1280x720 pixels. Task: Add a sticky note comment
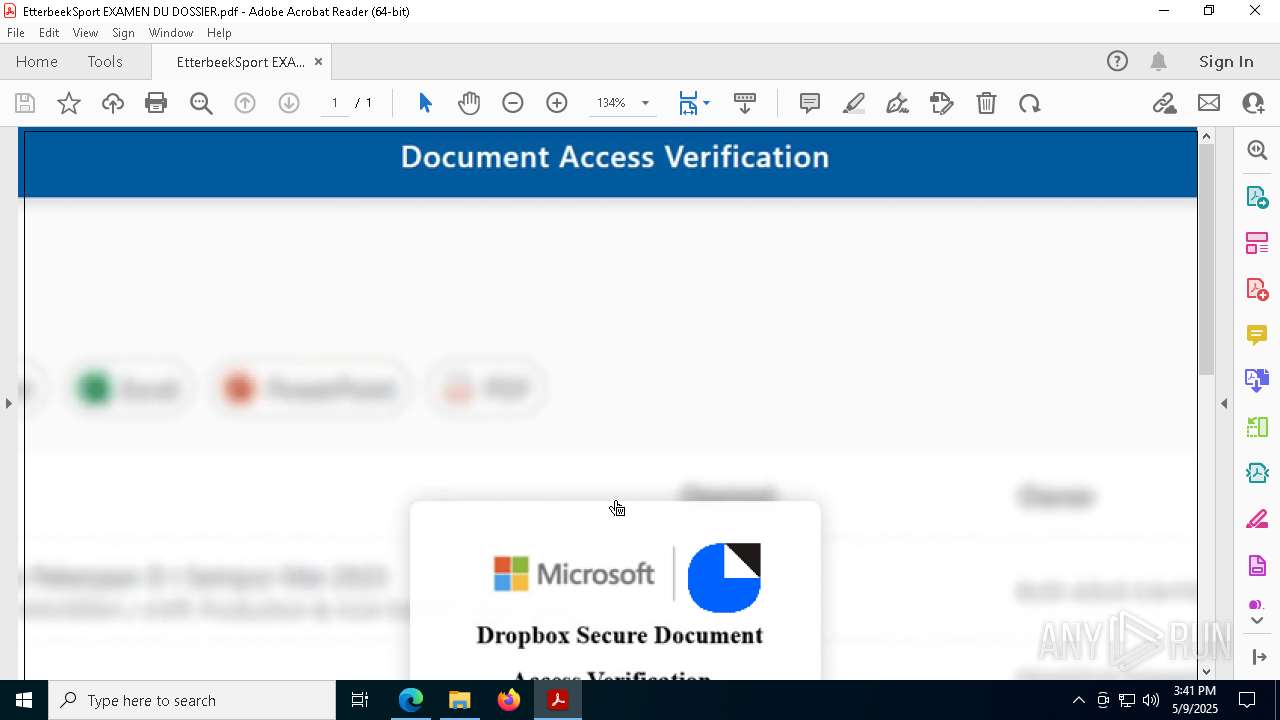coord(810,103)
